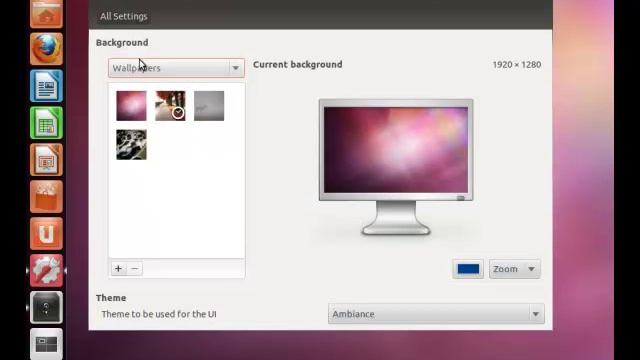The image size is (640, 360).
Task: Open the dark launcher icon below System Settings
Action: pos(46,307)
